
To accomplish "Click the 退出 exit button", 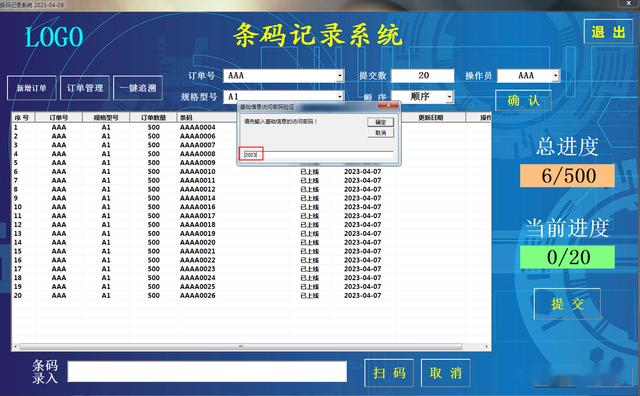I will 608,31.
